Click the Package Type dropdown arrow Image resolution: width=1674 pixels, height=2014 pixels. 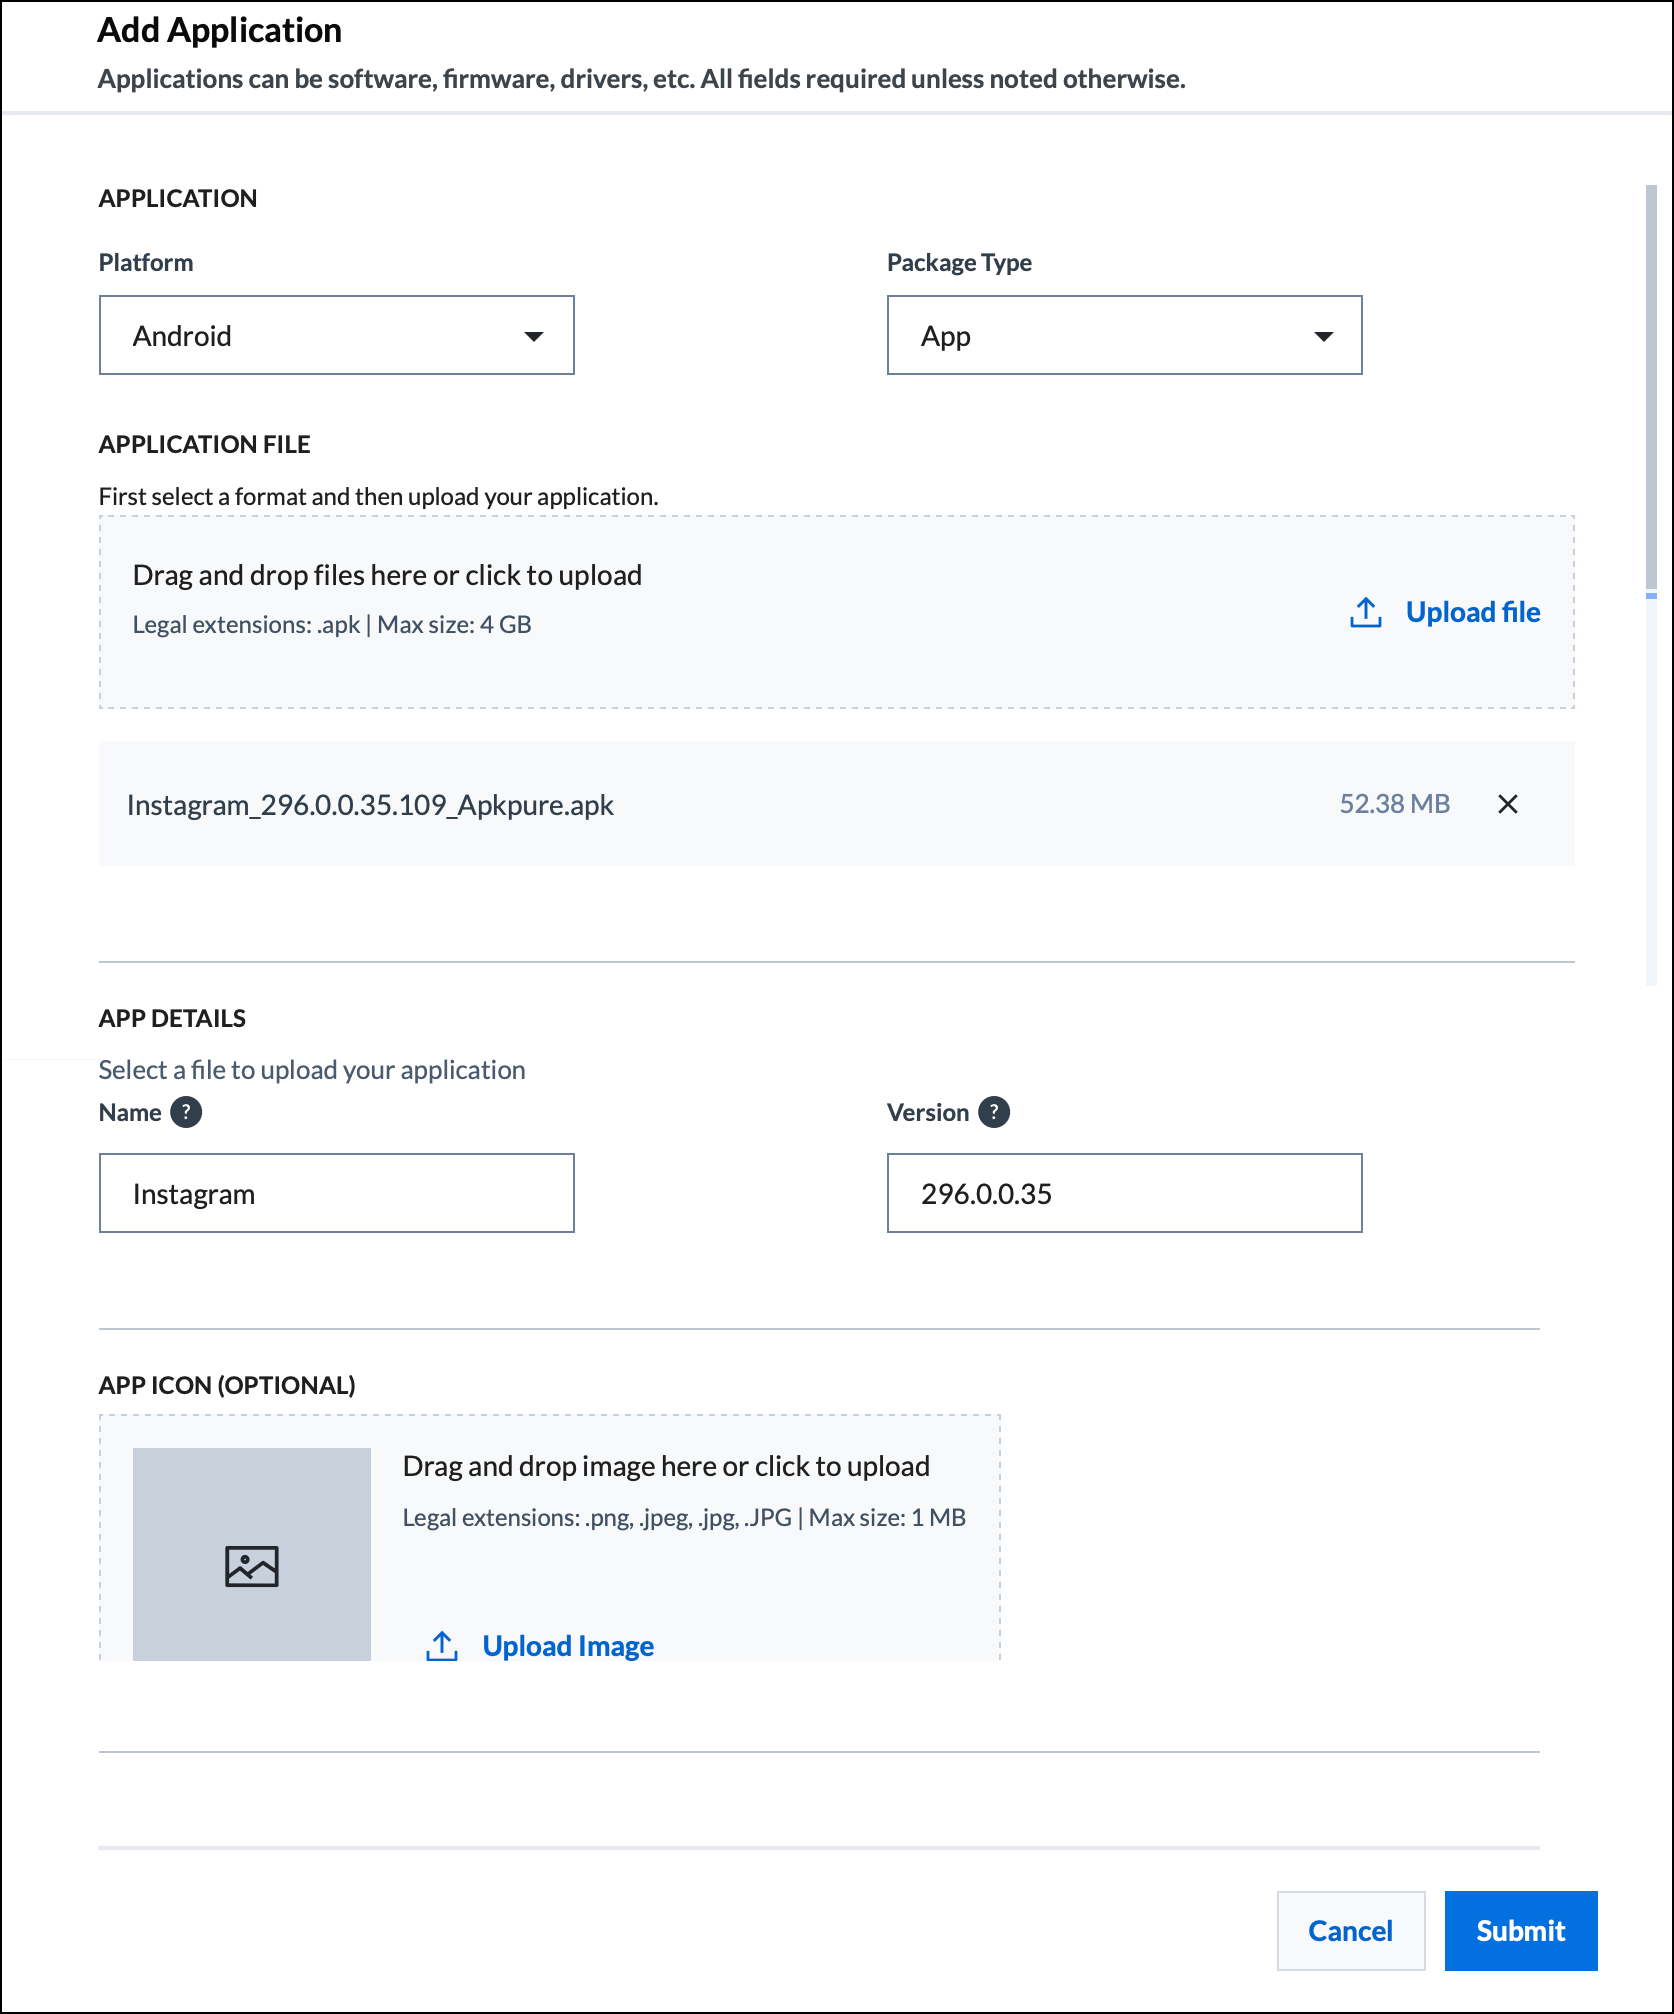click(x=1324, y=336)
